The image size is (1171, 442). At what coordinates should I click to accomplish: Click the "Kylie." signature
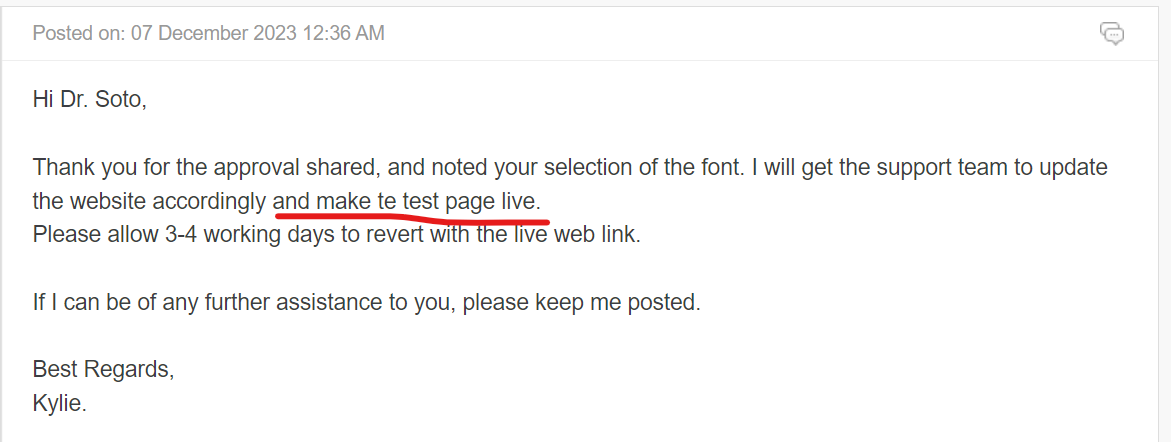click(x=60, y=404)
